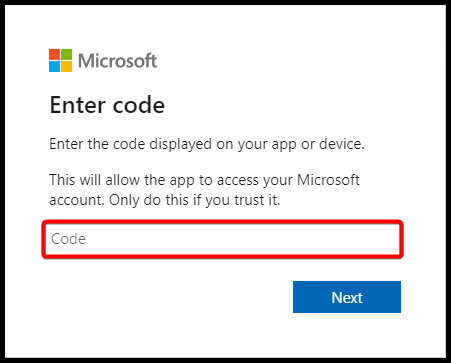
Task: Click the 'This will allow the app' sentence
Action: pyautogui.click(x=122, y=180)
